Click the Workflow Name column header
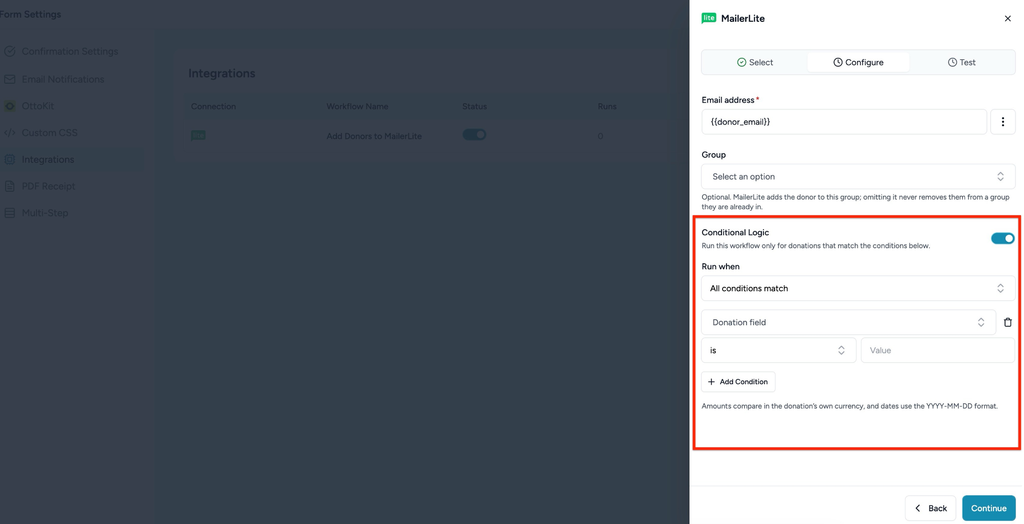Viewport: 1024px width, 524px height. [357, 106]
